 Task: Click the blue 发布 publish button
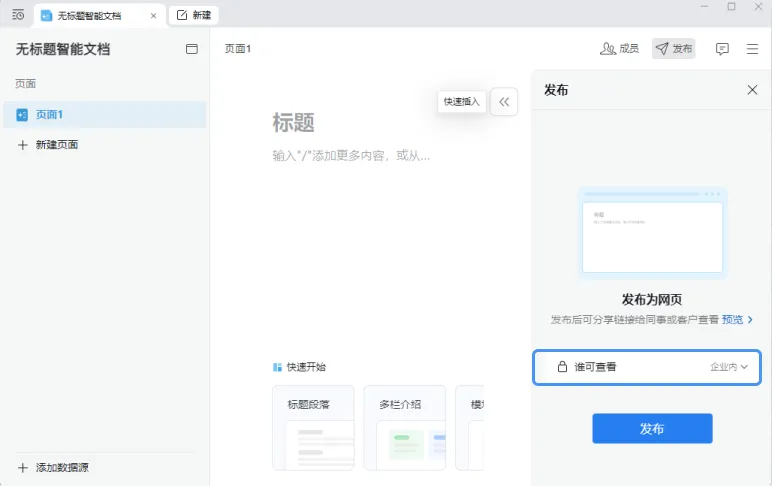click(x=652, y=428)
